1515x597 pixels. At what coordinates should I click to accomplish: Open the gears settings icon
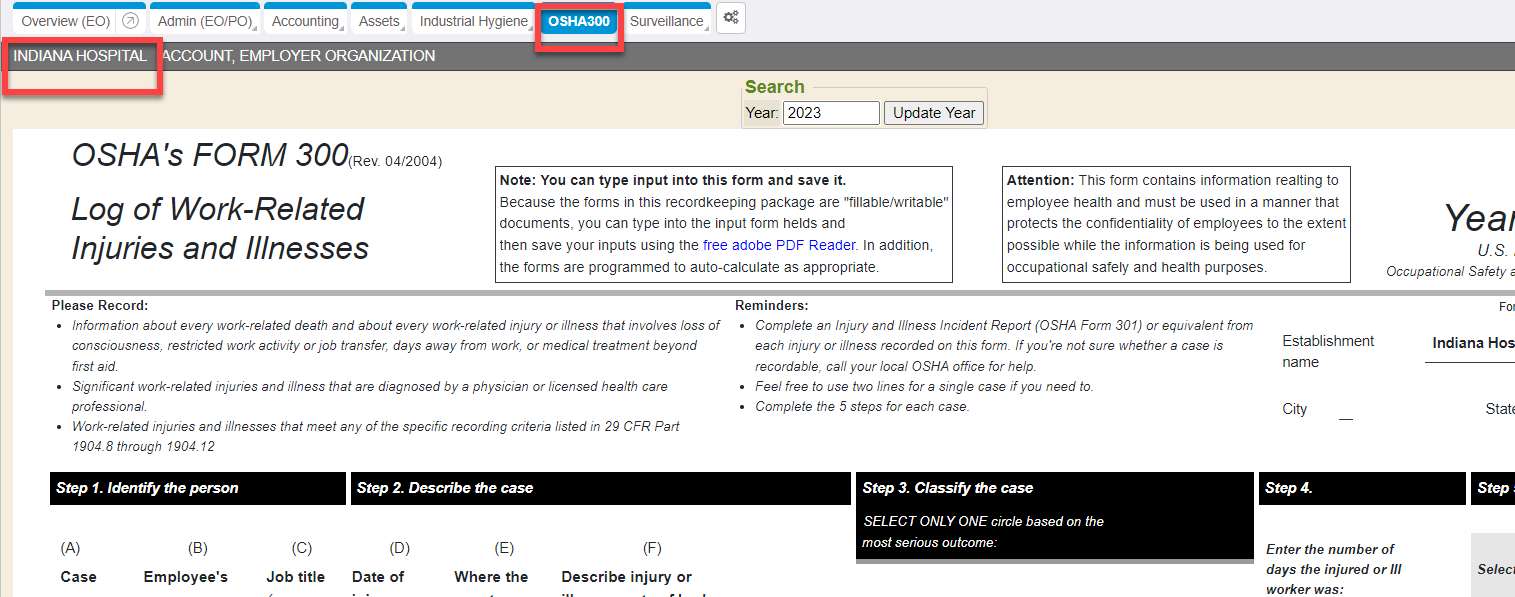(731, 18)
